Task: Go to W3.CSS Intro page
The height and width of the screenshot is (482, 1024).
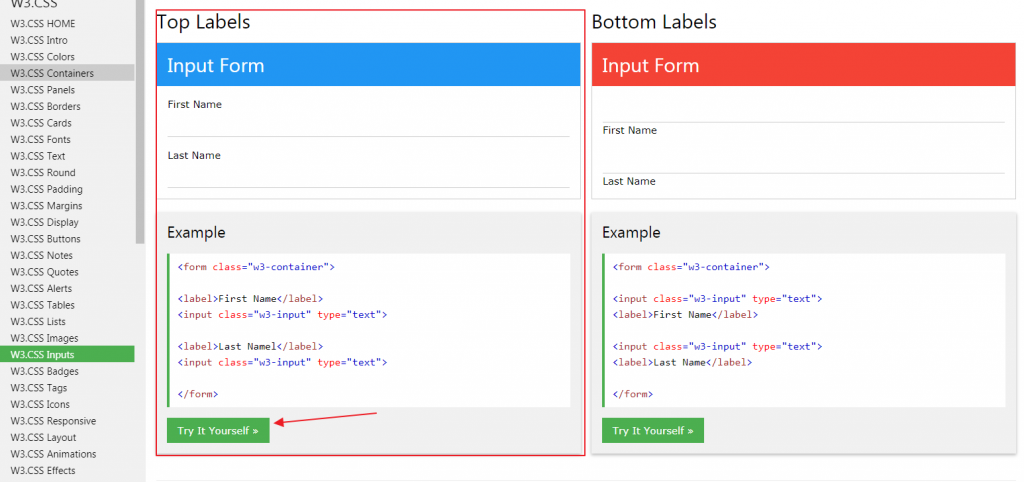Action: (x=40, y=40)
